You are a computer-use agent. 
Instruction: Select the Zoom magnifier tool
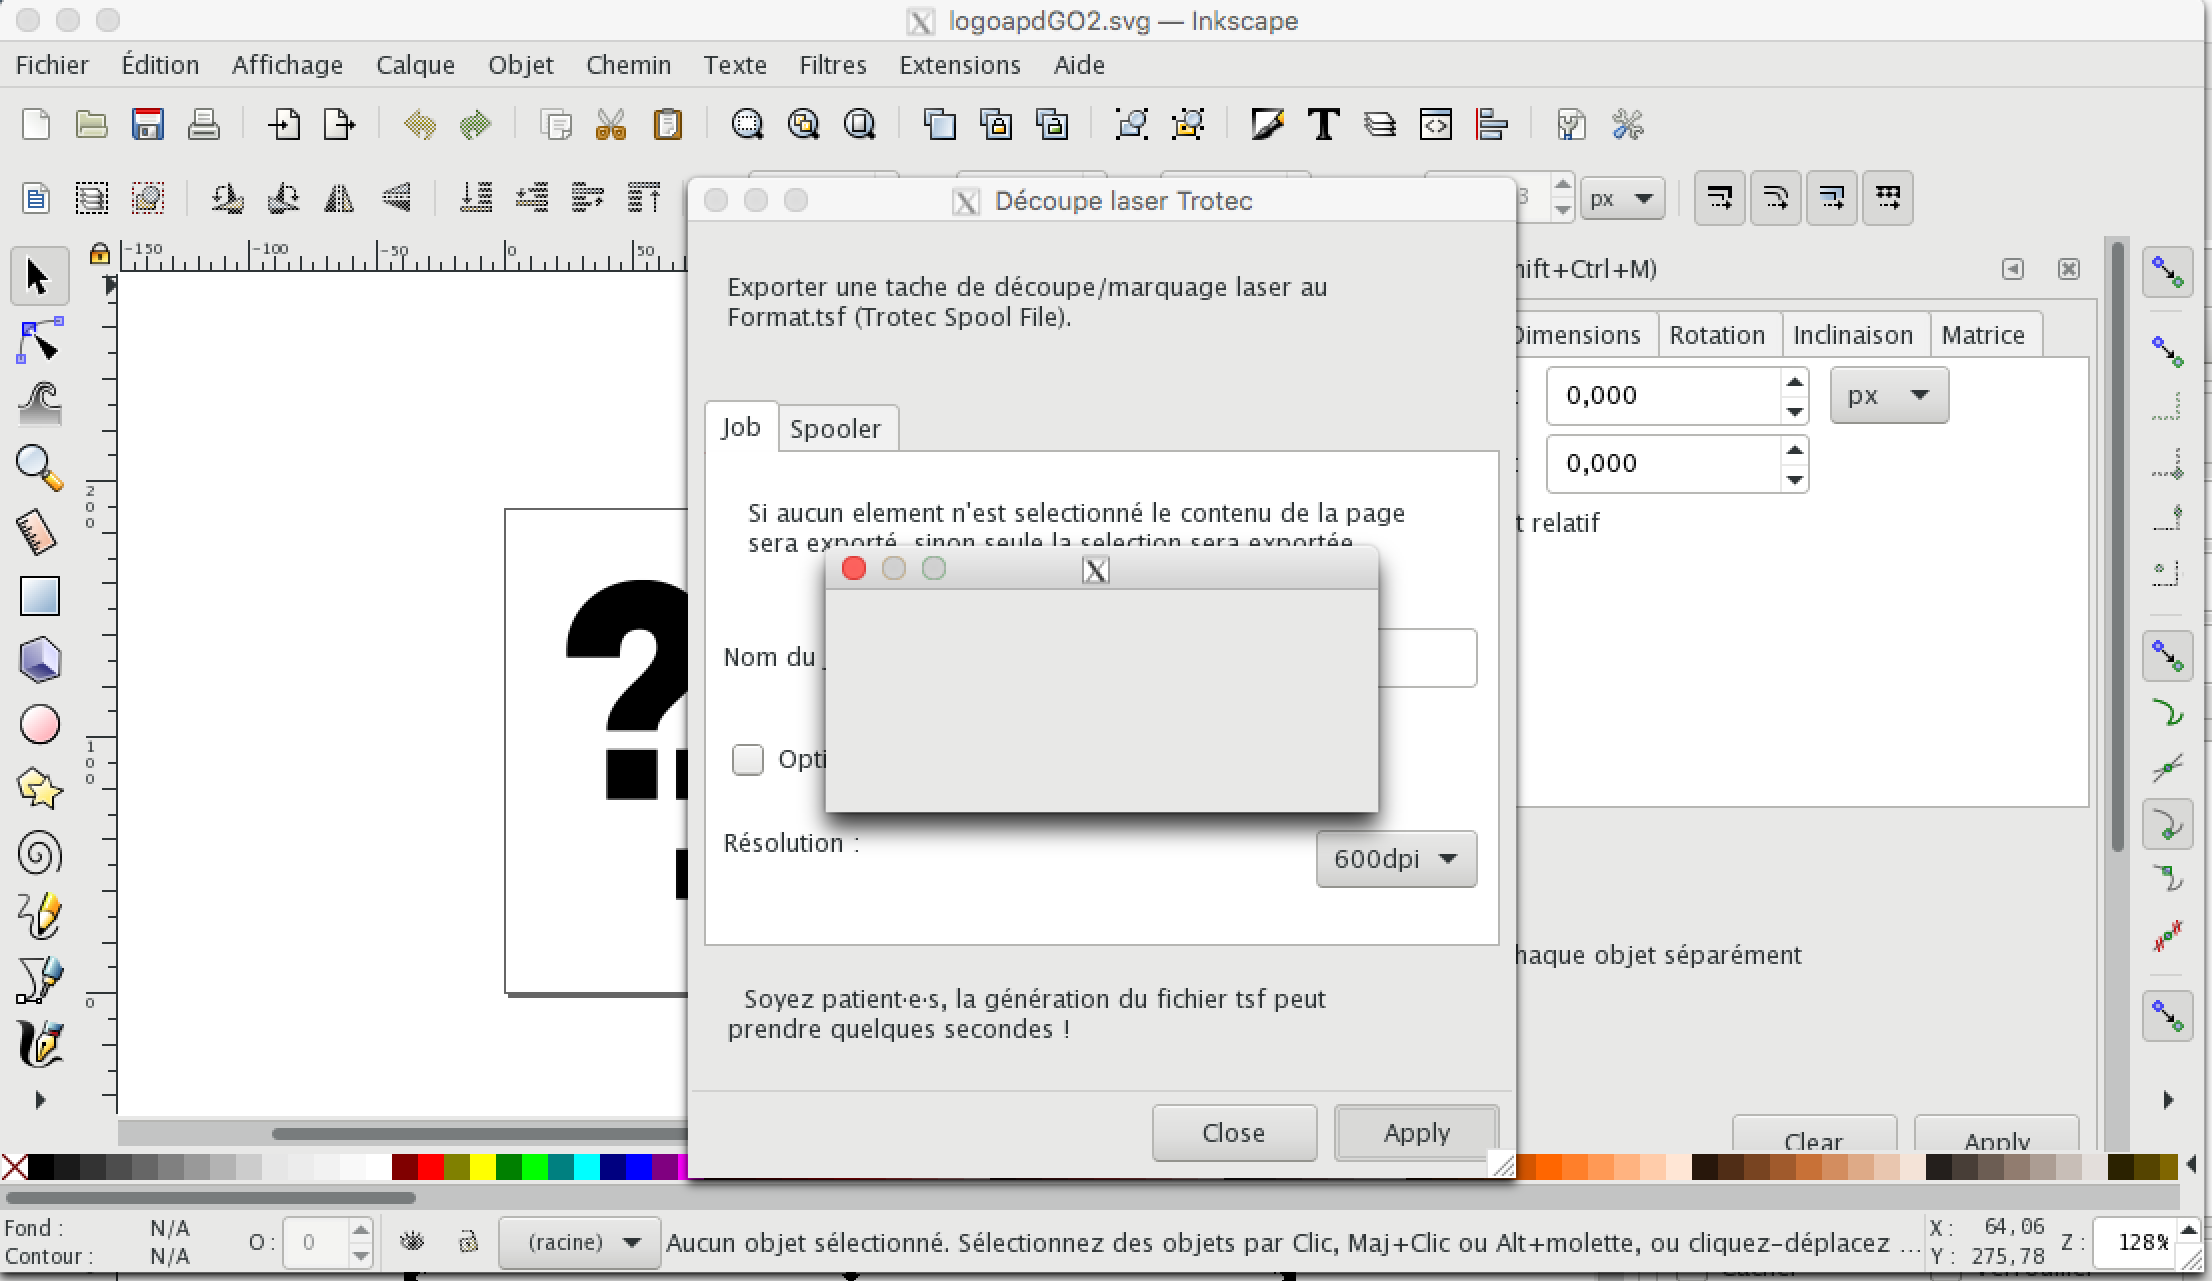point(39,468)
